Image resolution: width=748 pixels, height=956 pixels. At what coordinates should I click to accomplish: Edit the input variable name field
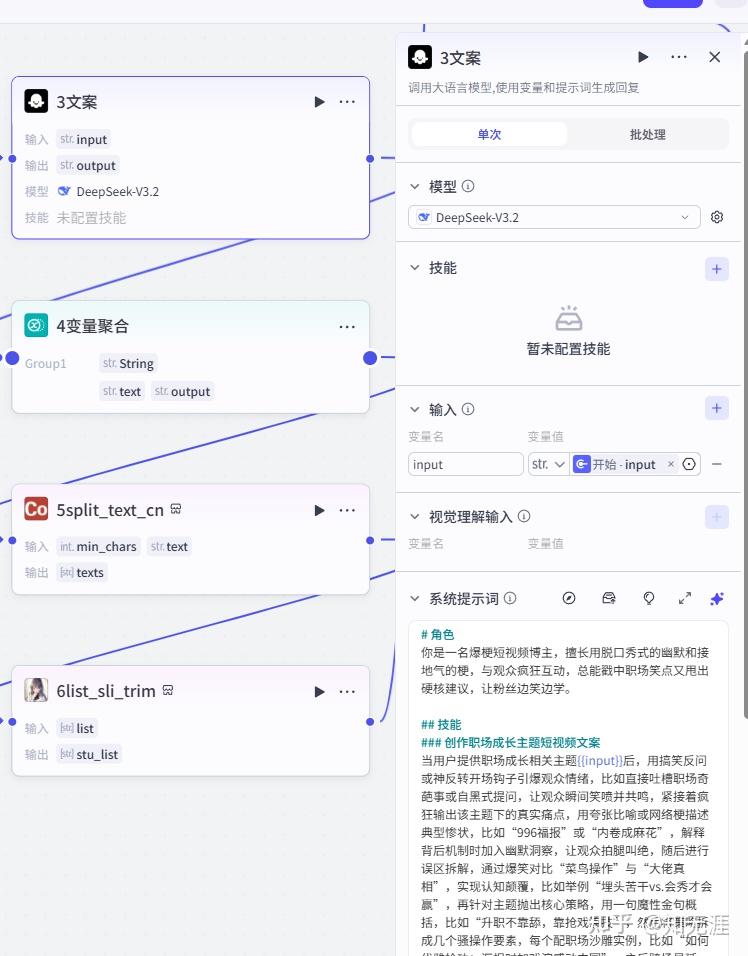click(x=466, y=465)
